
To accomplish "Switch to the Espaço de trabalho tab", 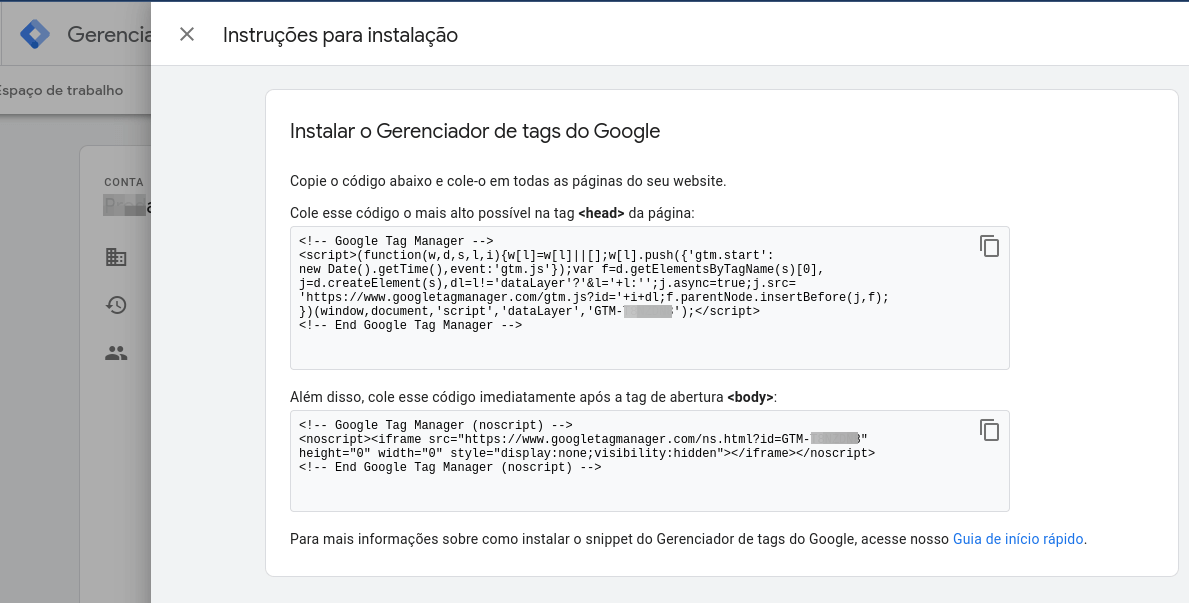I will 61,90.
